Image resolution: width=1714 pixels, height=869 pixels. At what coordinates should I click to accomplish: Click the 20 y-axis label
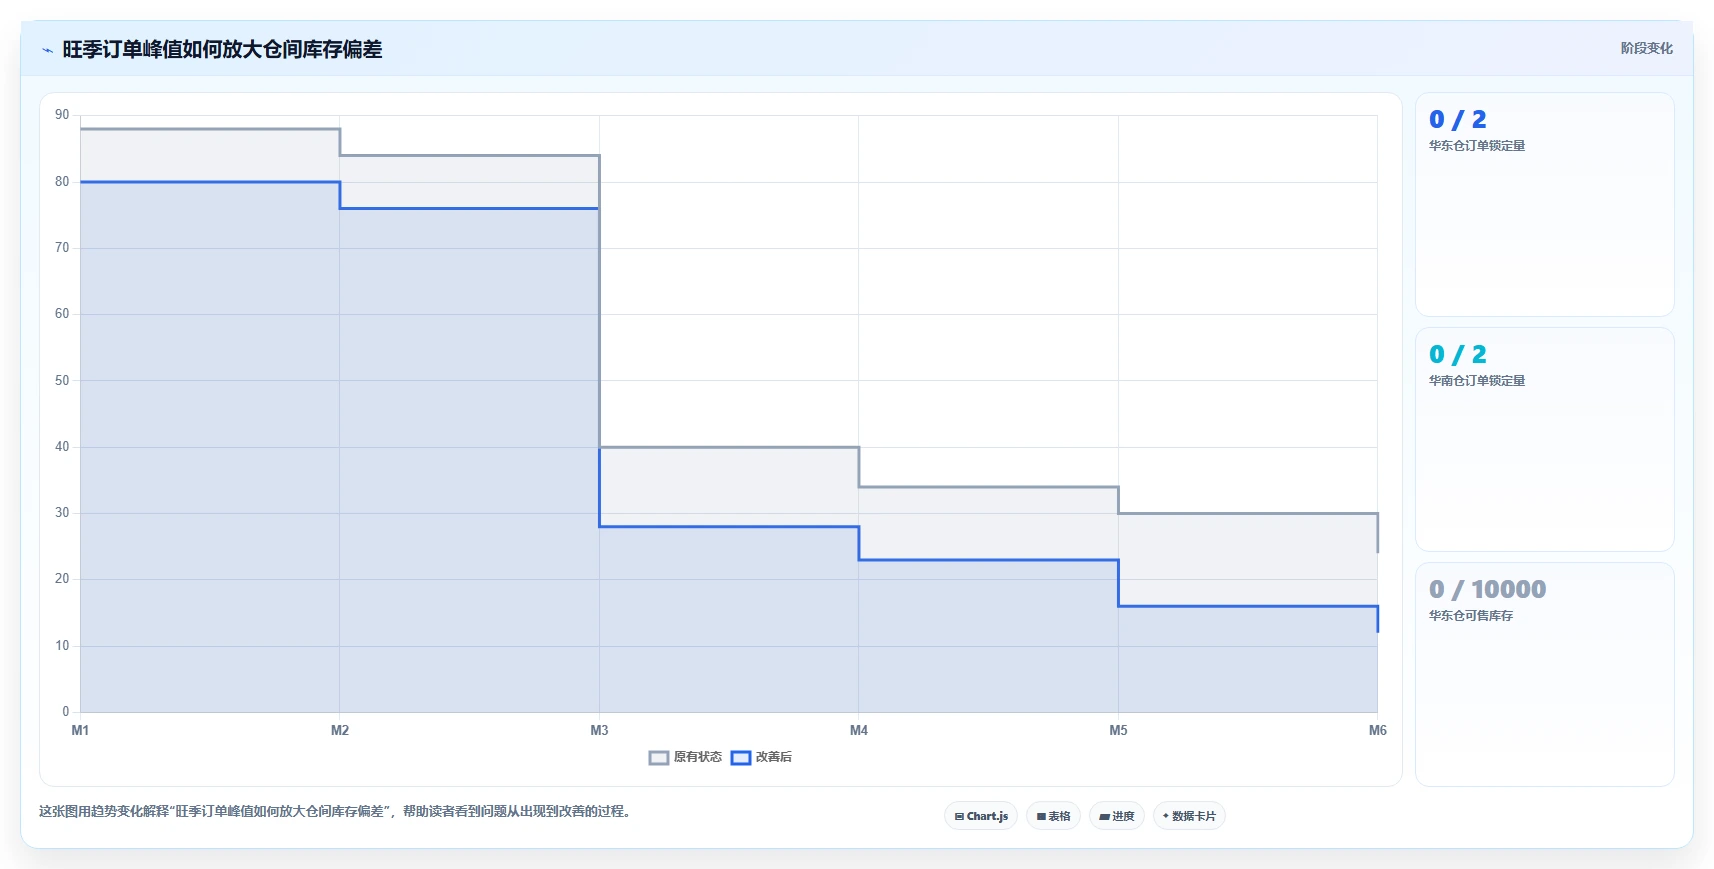[x=62, y=579]
